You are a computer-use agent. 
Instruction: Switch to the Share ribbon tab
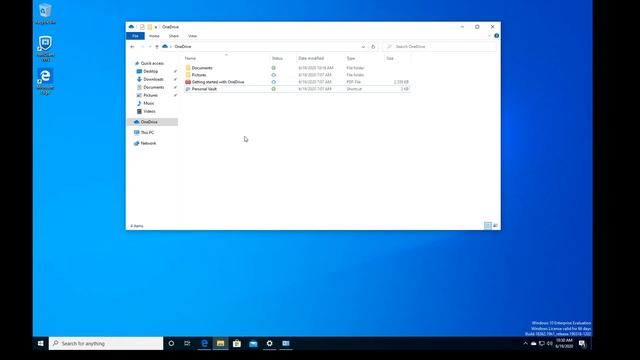[174, 36]
